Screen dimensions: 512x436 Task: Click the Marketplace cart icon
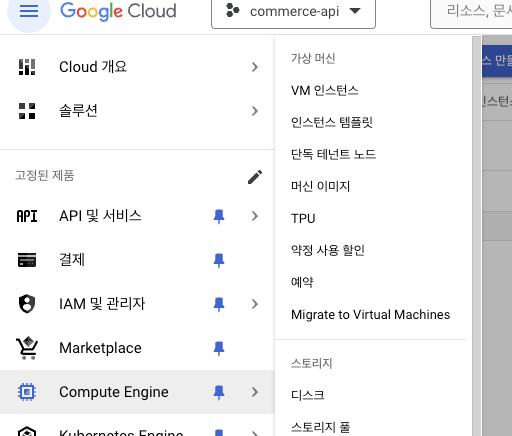tap(27, 348)
